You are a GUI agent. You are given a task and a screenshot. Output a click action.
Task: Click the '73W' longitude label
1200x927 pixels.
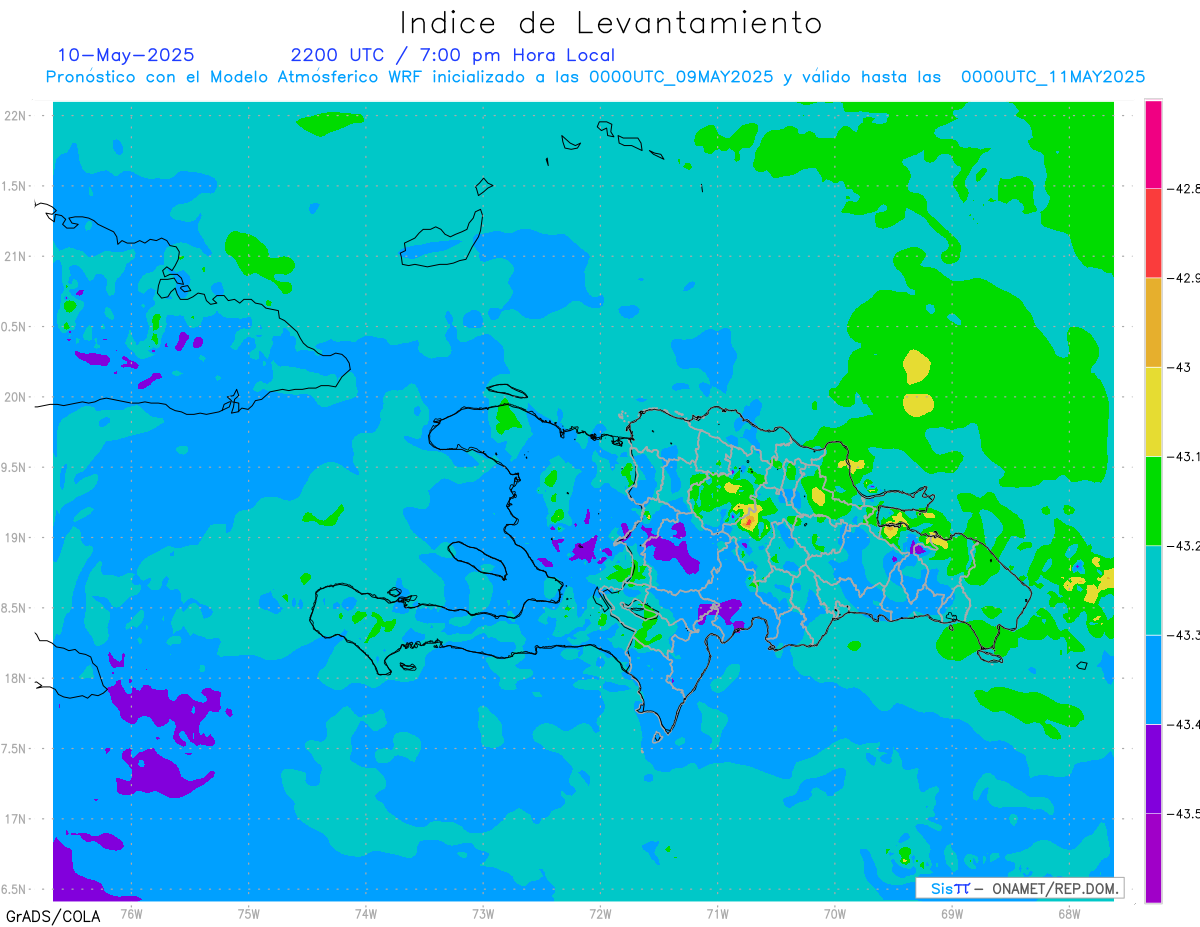(483, 913)
